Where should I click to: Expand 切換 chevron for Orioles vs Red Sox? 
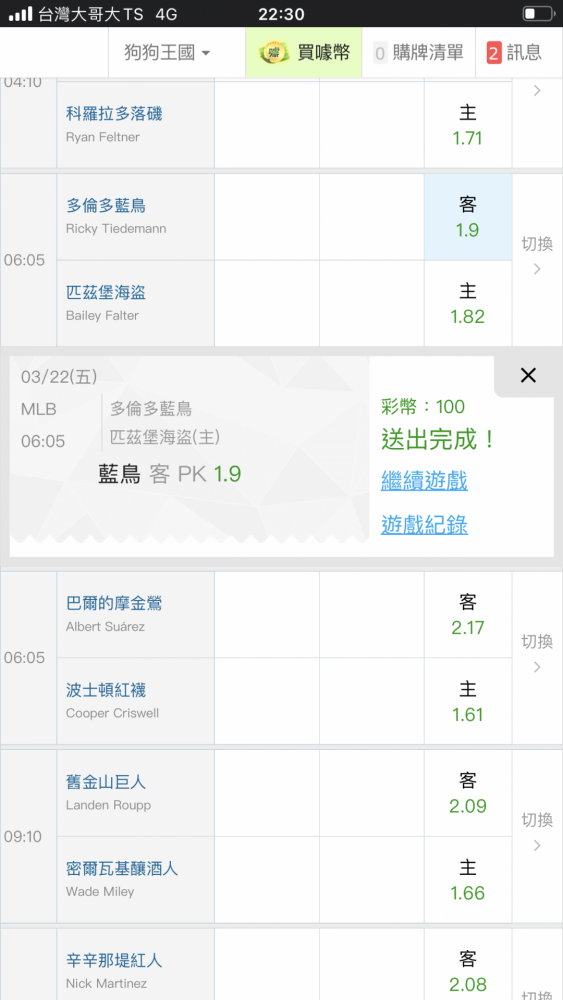pyautogui.click(x=537, y=654)
